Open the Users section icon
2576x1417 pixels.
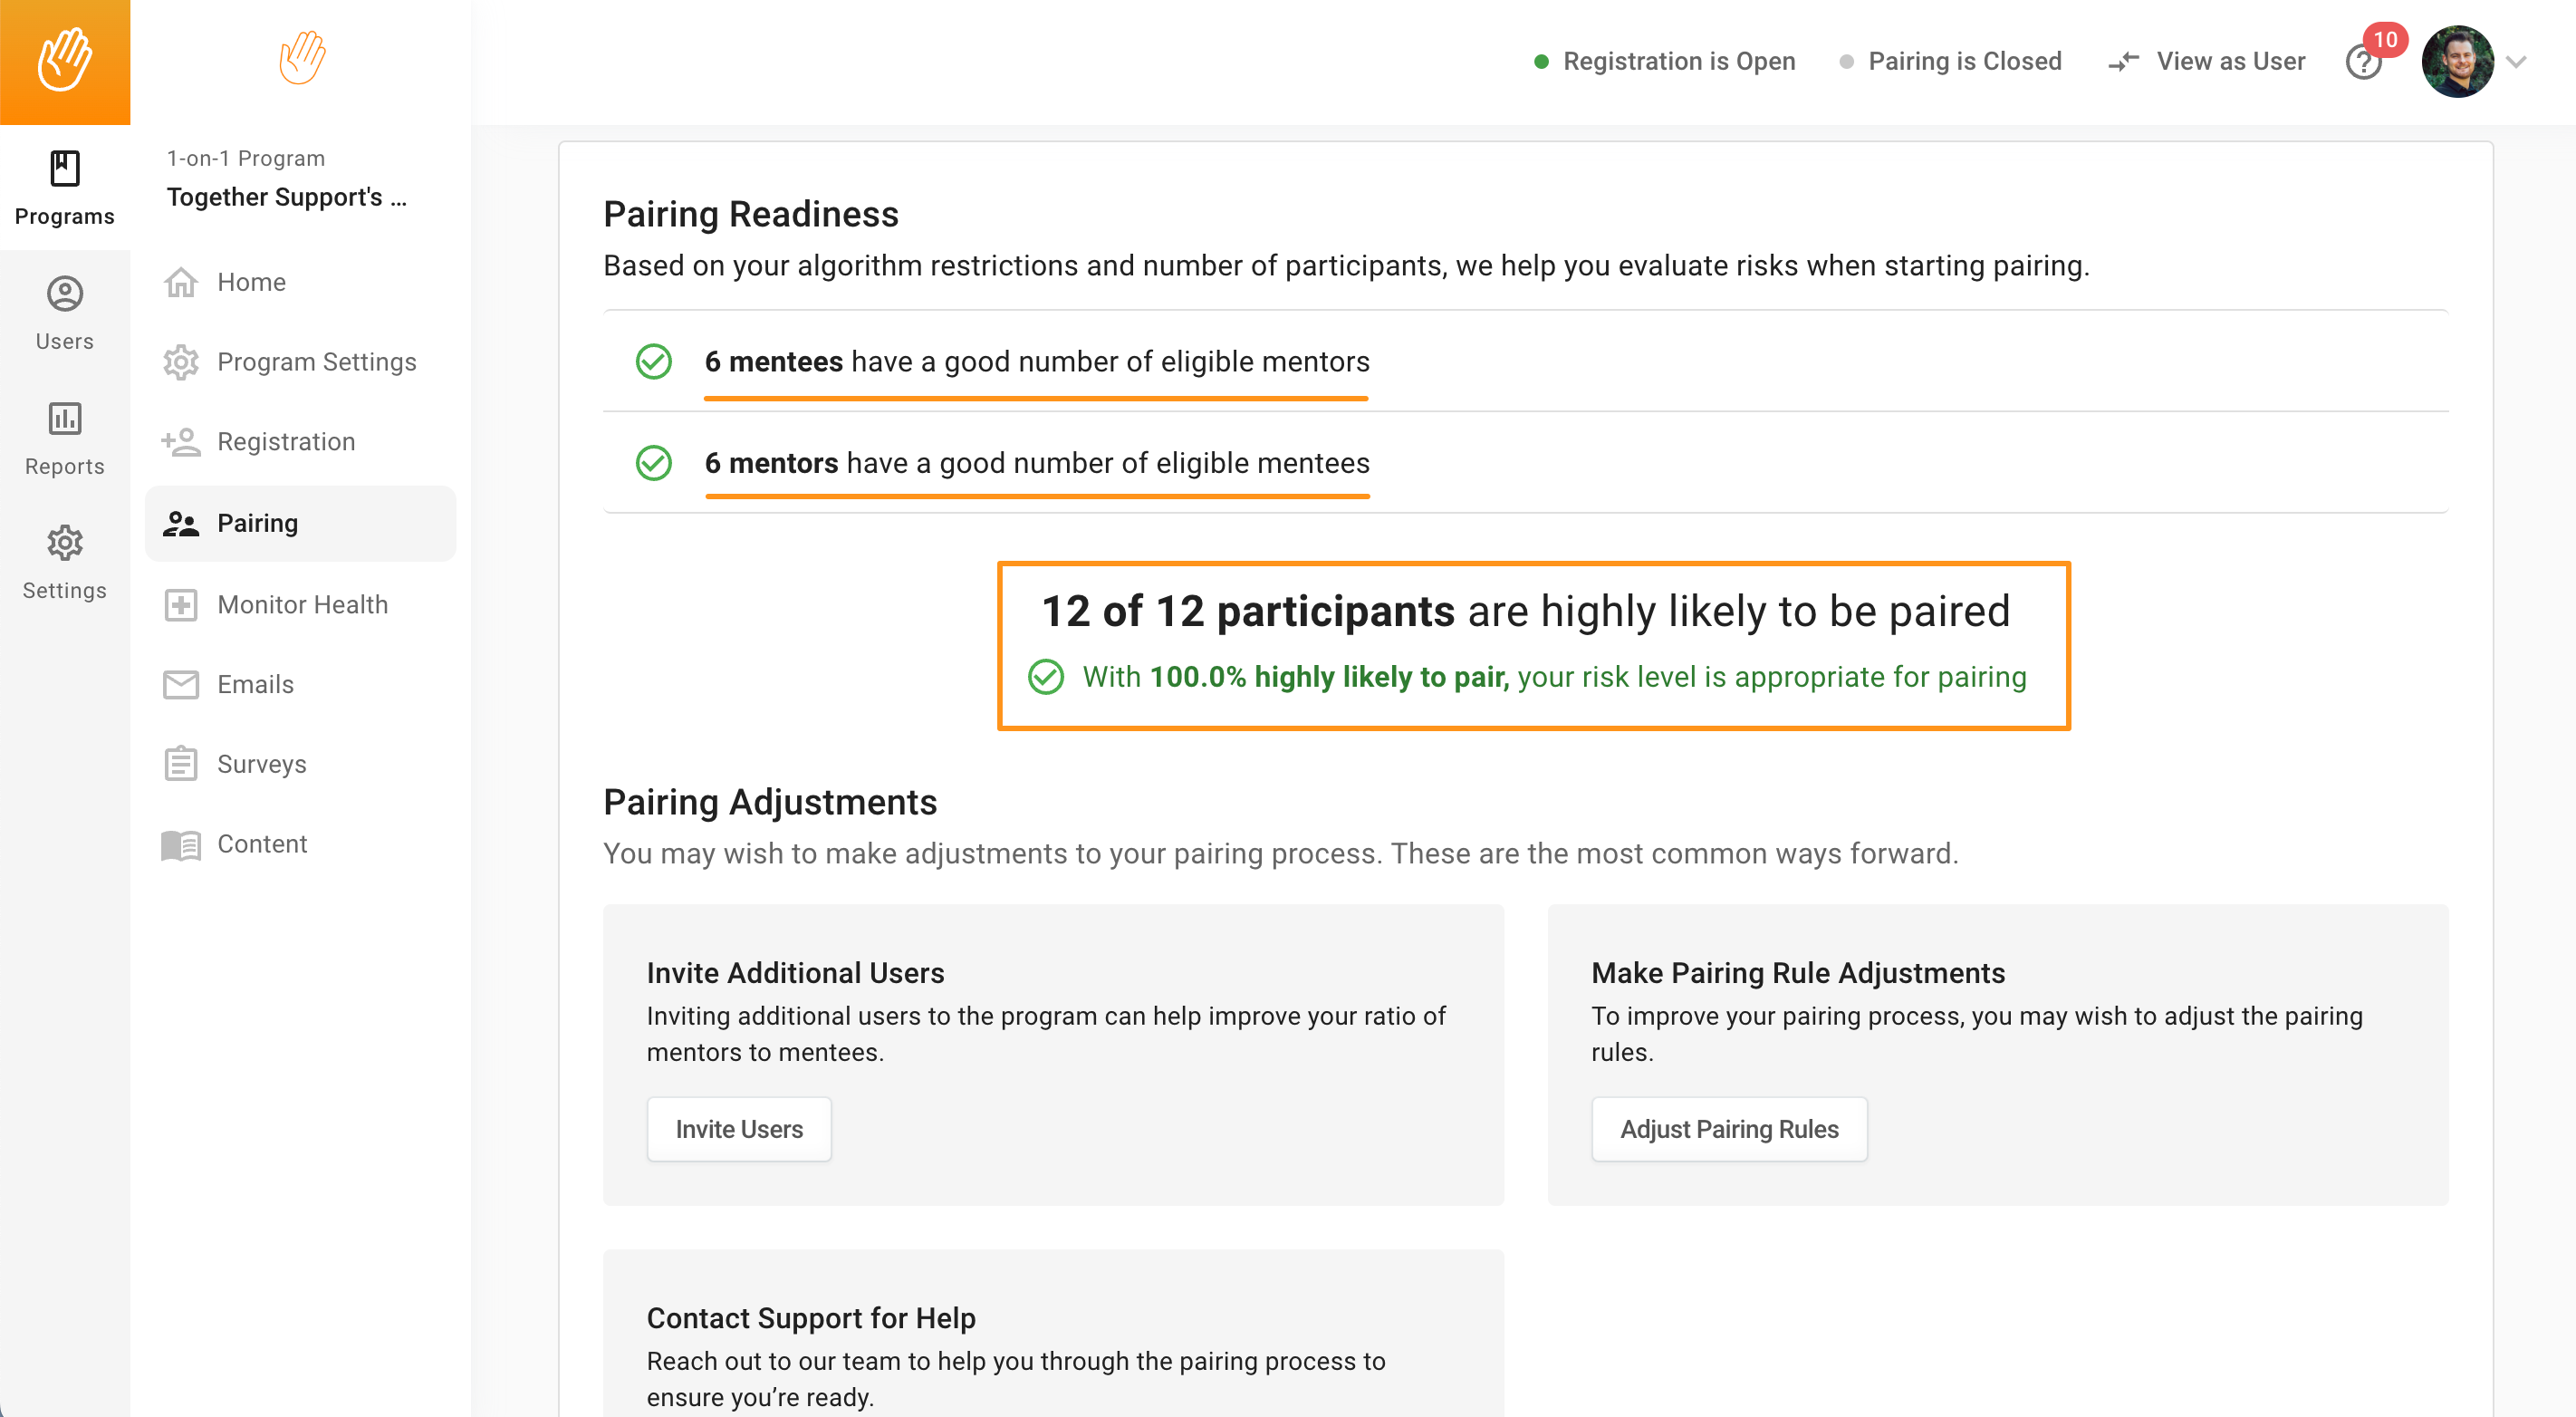point(65,293)
